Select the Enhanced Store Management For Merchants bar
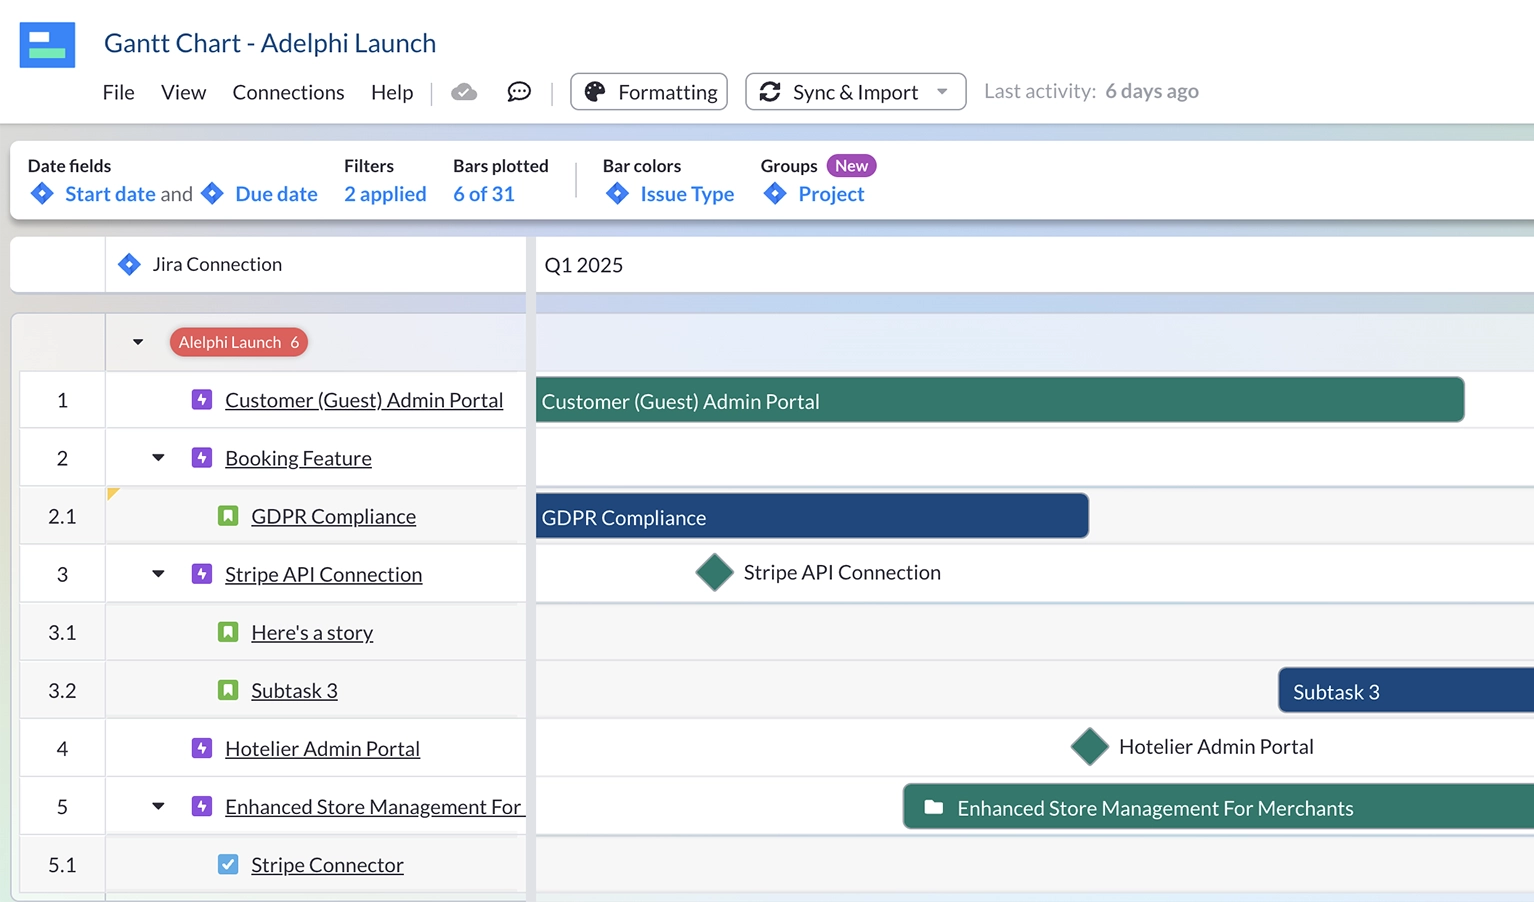The height and width of the screenshot is (902, 1534). click(x=1218, y=806)
